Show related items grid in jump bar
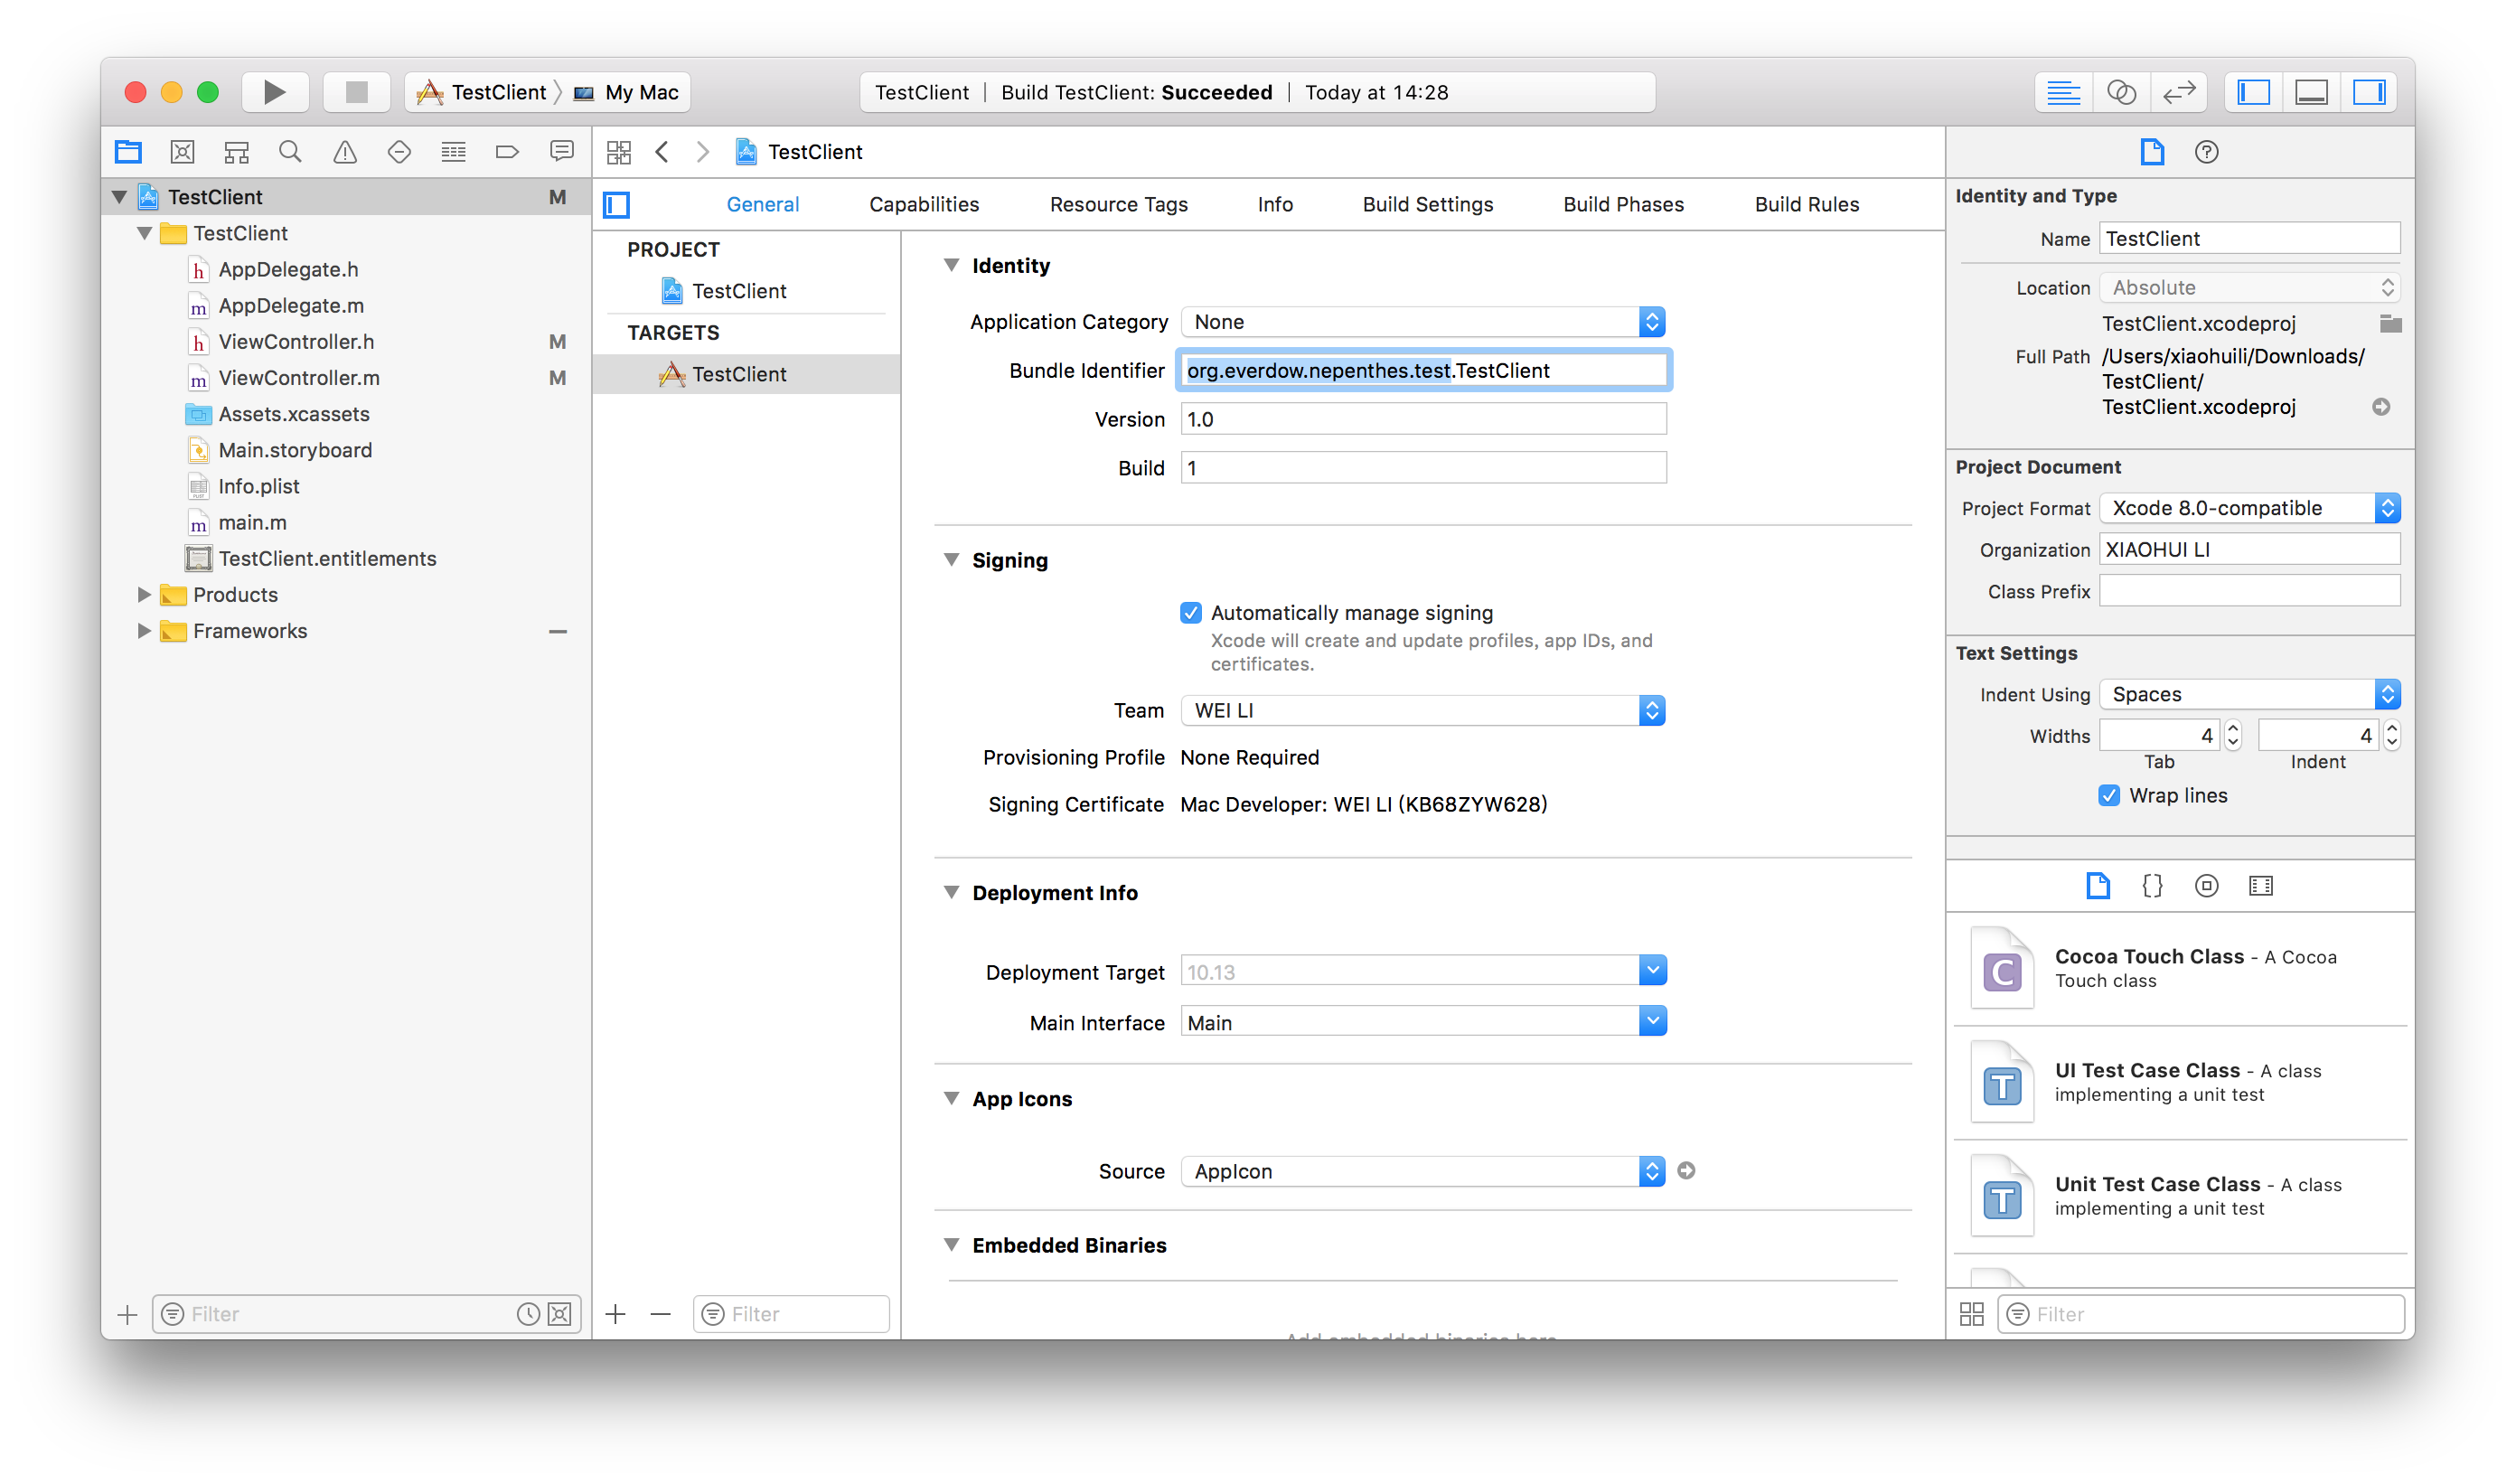Image resolution: width=2516 pixels, height=1484 pixels. click(619, 152)
